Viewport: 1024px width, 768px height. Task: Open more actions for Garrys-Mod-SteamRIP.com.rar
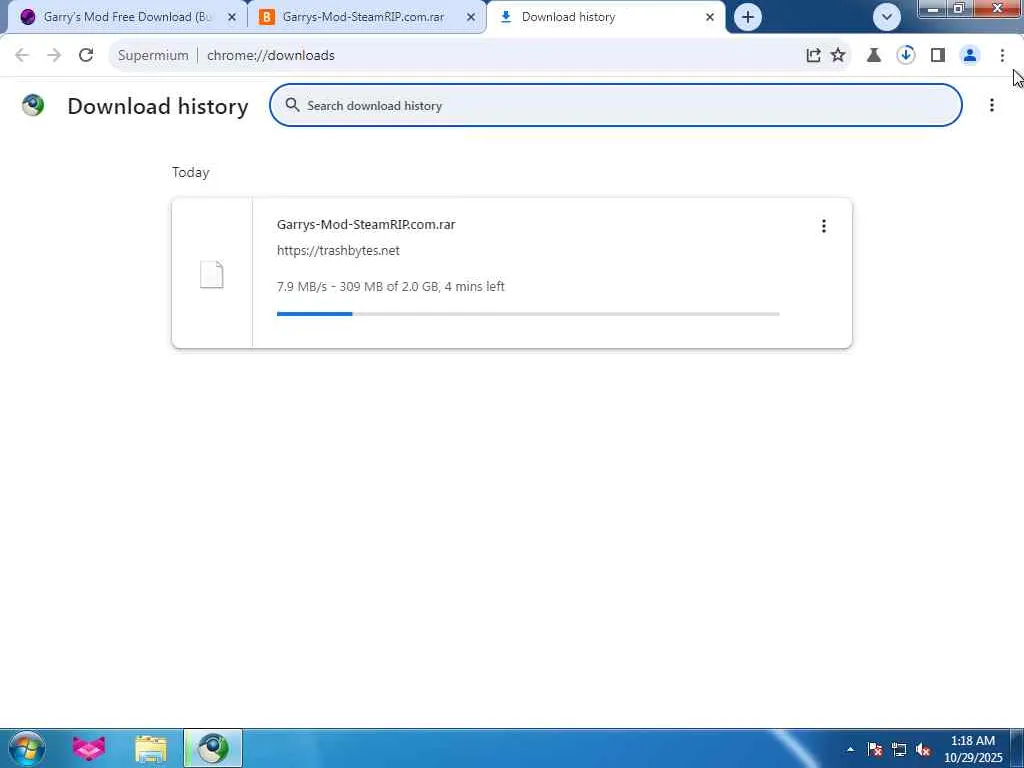(x=824, y=226)
